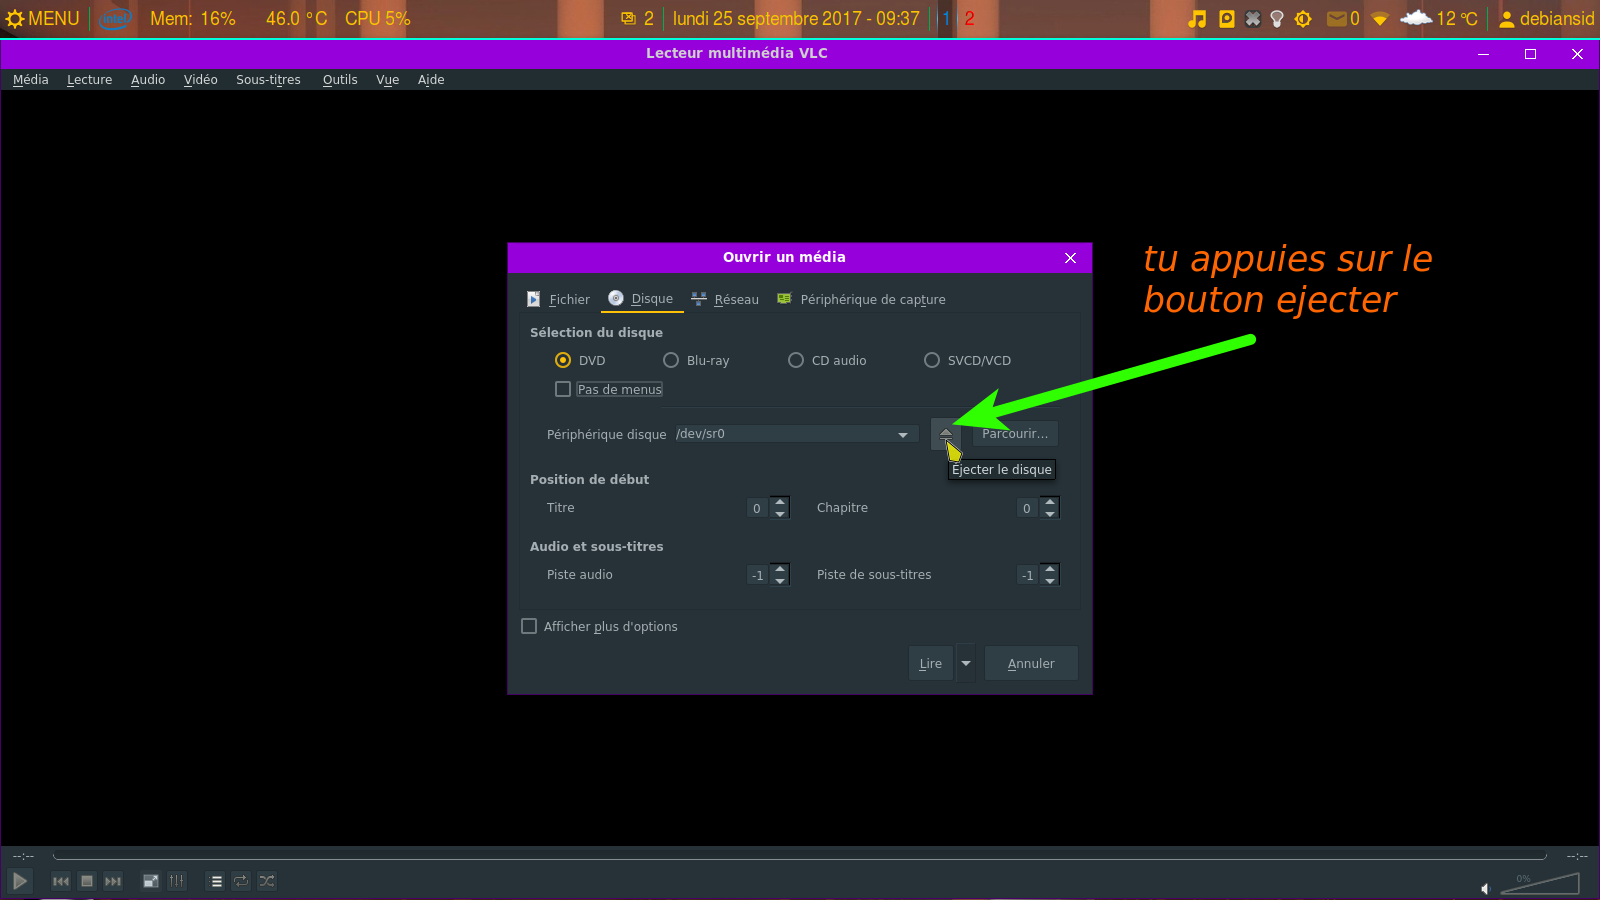The height and width of the screenshot is (900, 1600).
Task: Click the window list indicator icon
Action: pyautogui.click(x=628, y=19)
